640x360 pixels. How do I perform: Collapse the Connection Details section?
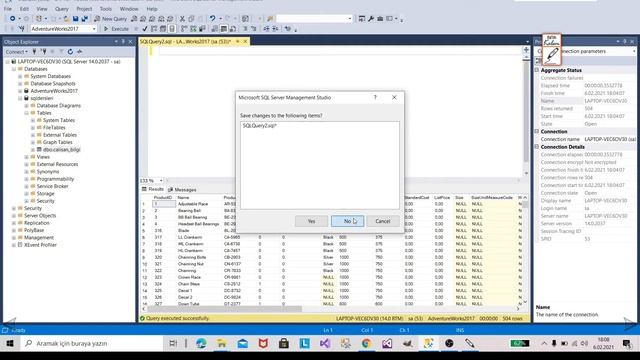(x=537, y=147)
